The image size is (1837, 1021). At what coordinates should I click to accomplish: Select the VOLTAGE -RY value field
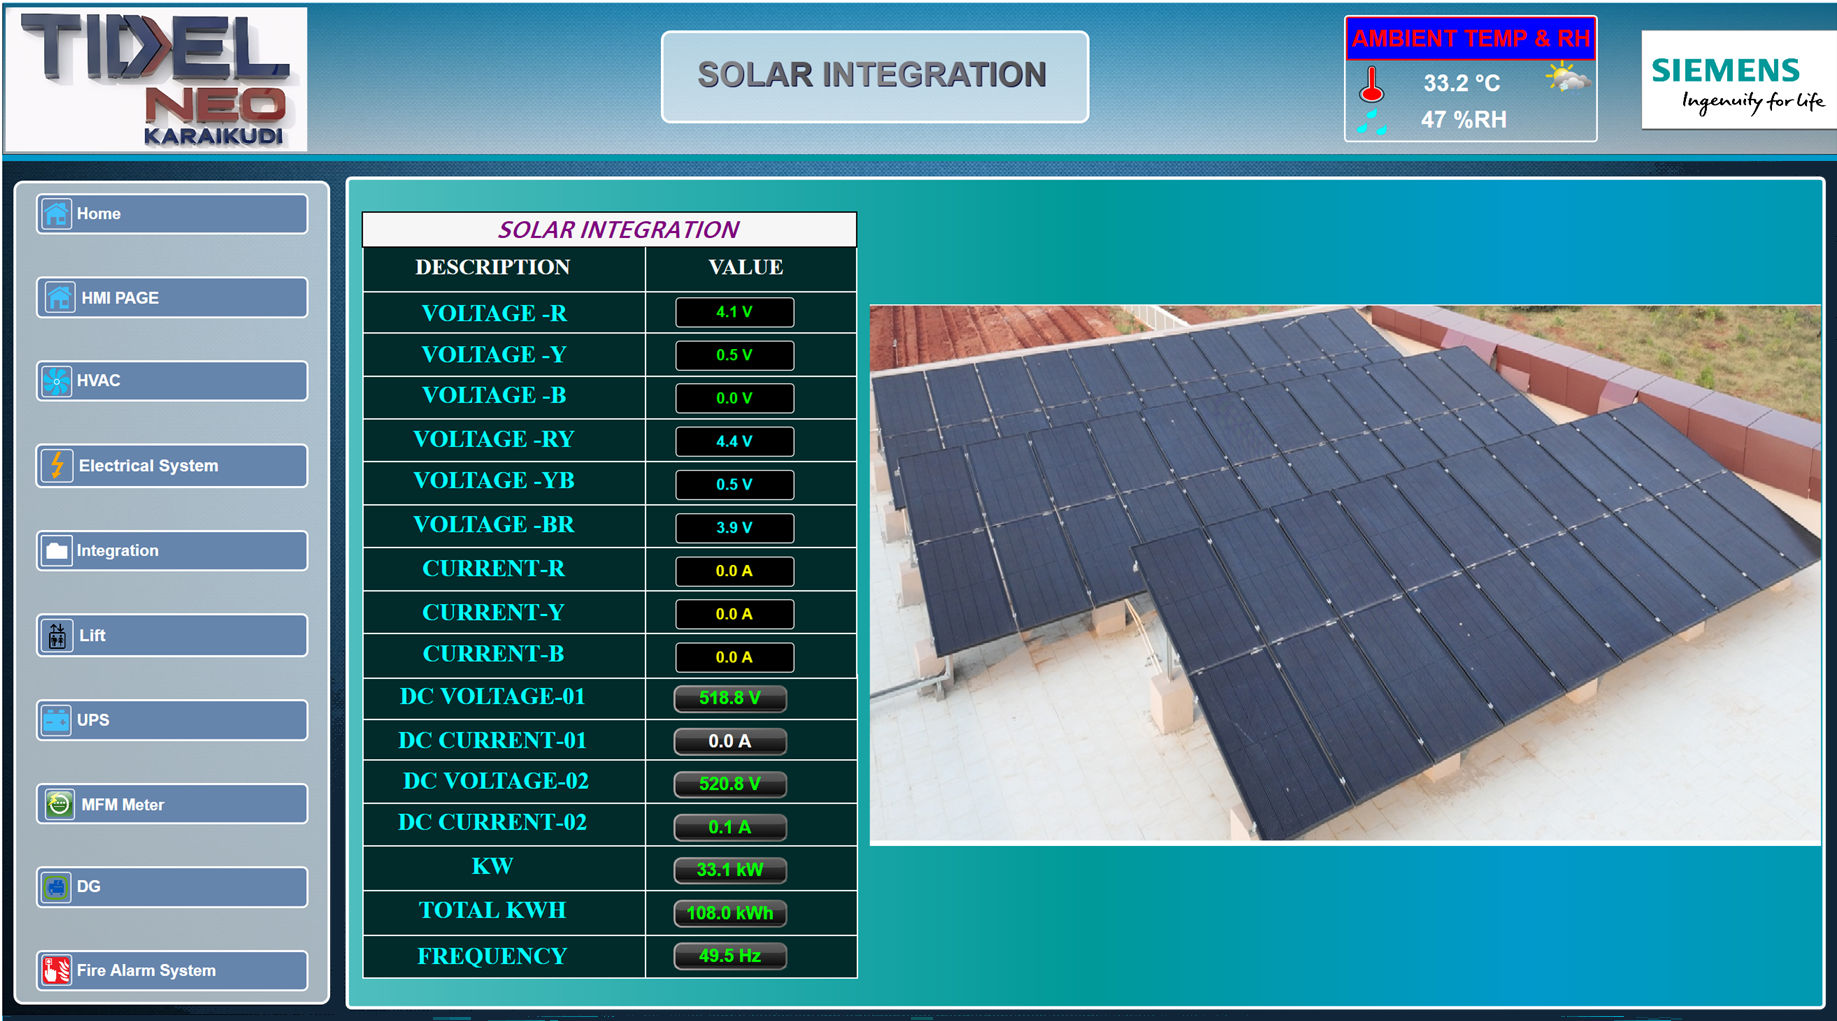tap(735, 441)
